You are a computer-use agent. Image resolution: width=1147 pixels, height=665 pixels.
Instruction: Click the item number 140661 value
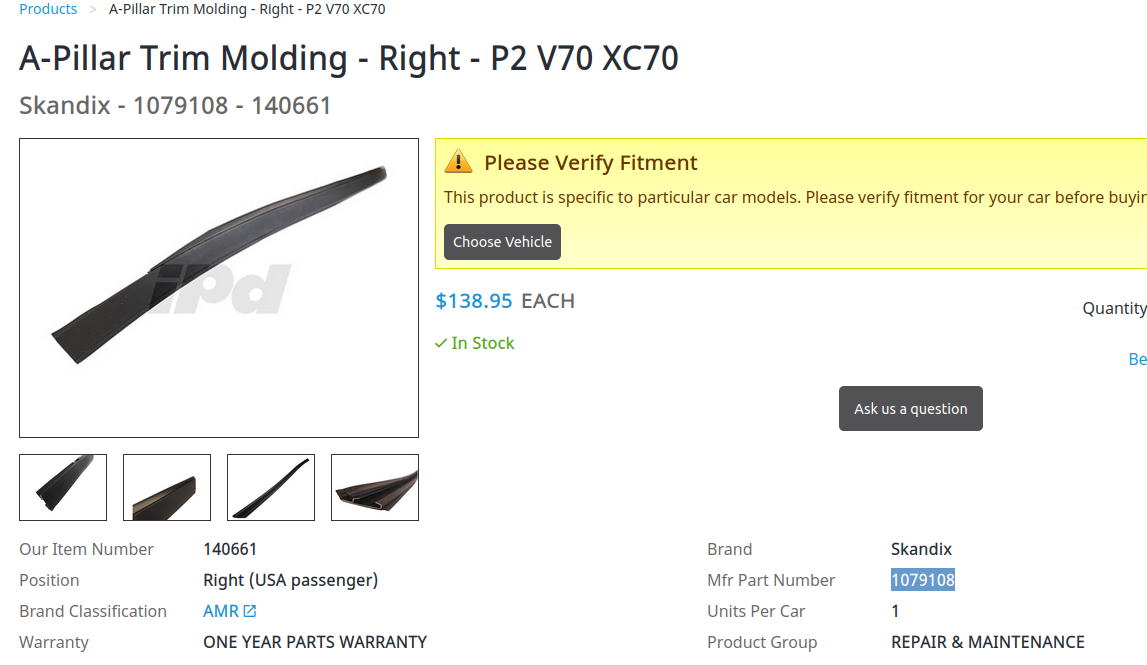coord(230,549)
